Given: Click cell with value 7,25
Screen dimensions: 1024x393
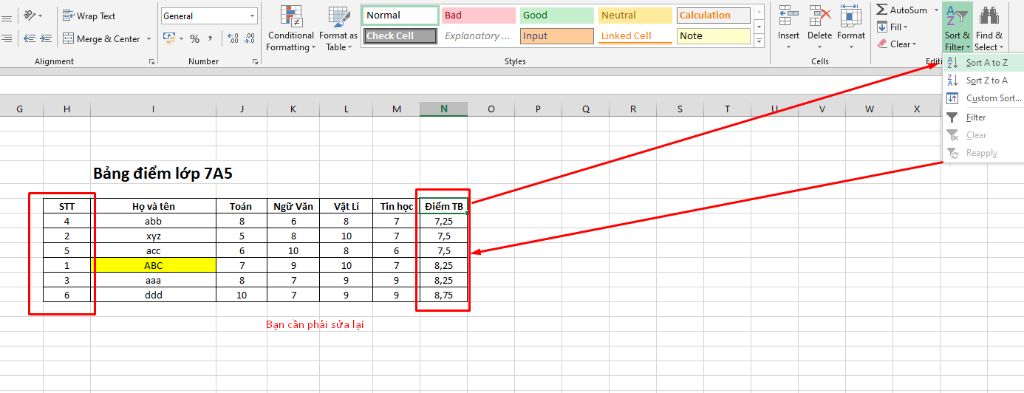Looking at the screenshot, I should pos(444,221).
